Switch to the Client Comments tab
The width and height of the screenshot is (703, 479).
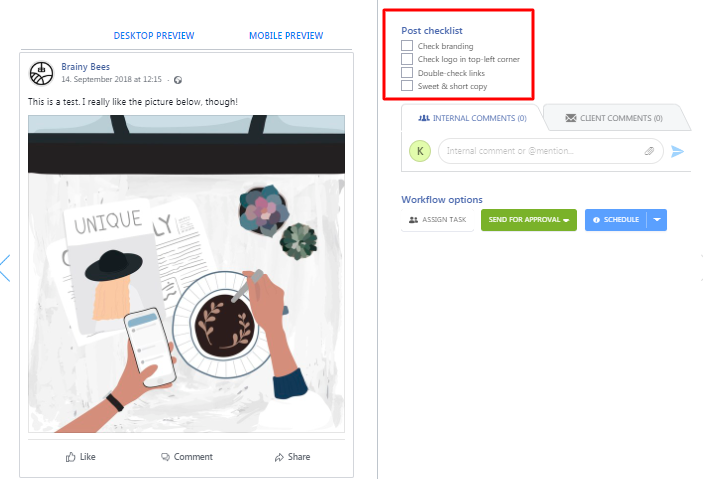click(614, 118)
